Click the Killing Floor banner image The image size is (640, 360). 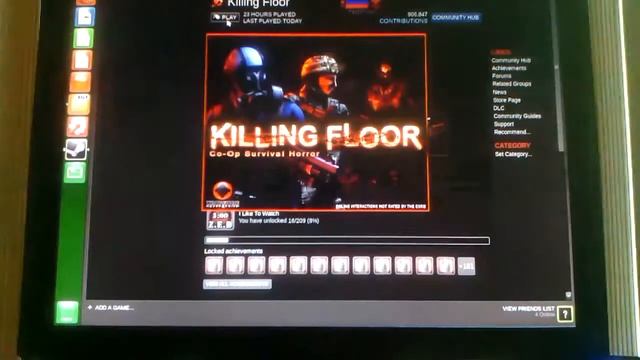(316, 122)
